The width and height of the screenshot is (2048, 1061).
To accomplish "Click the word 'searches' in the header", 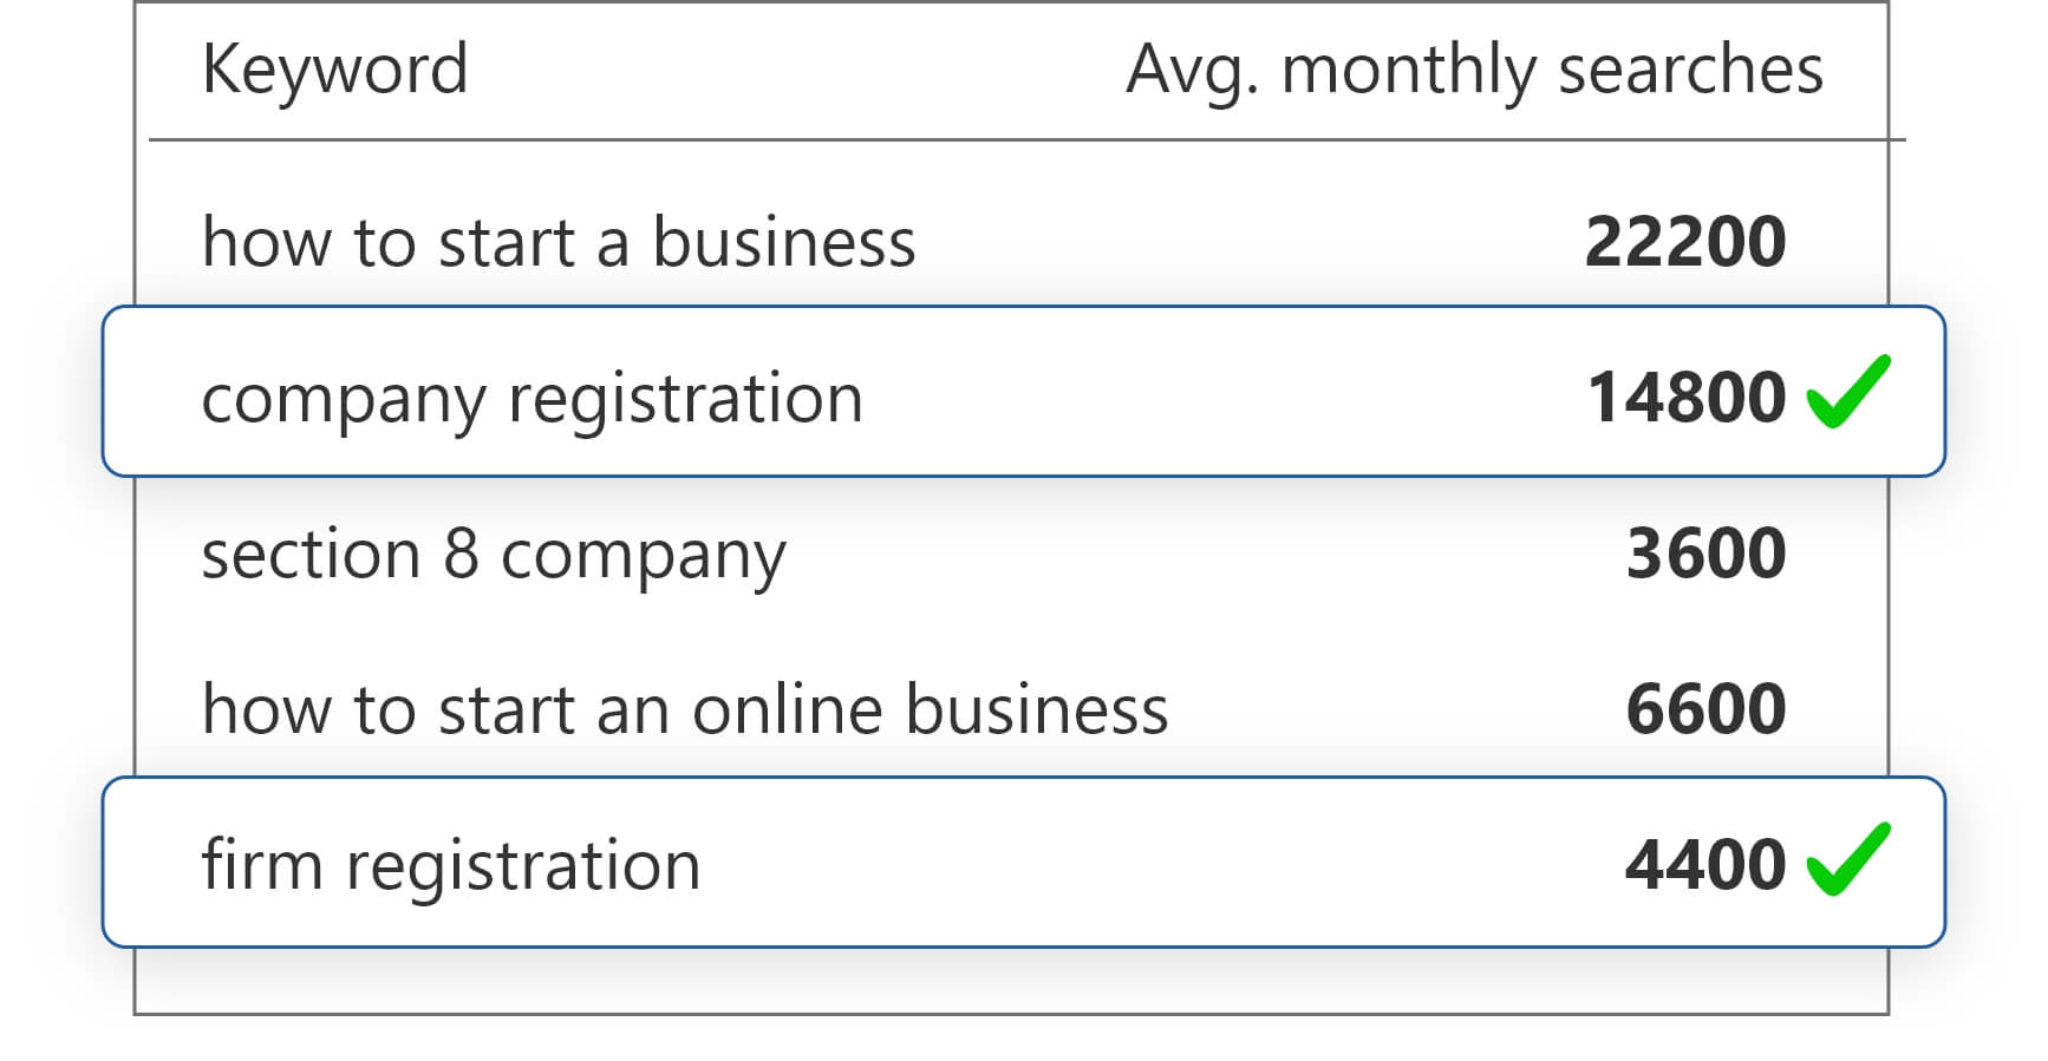I will point(1691,70).
